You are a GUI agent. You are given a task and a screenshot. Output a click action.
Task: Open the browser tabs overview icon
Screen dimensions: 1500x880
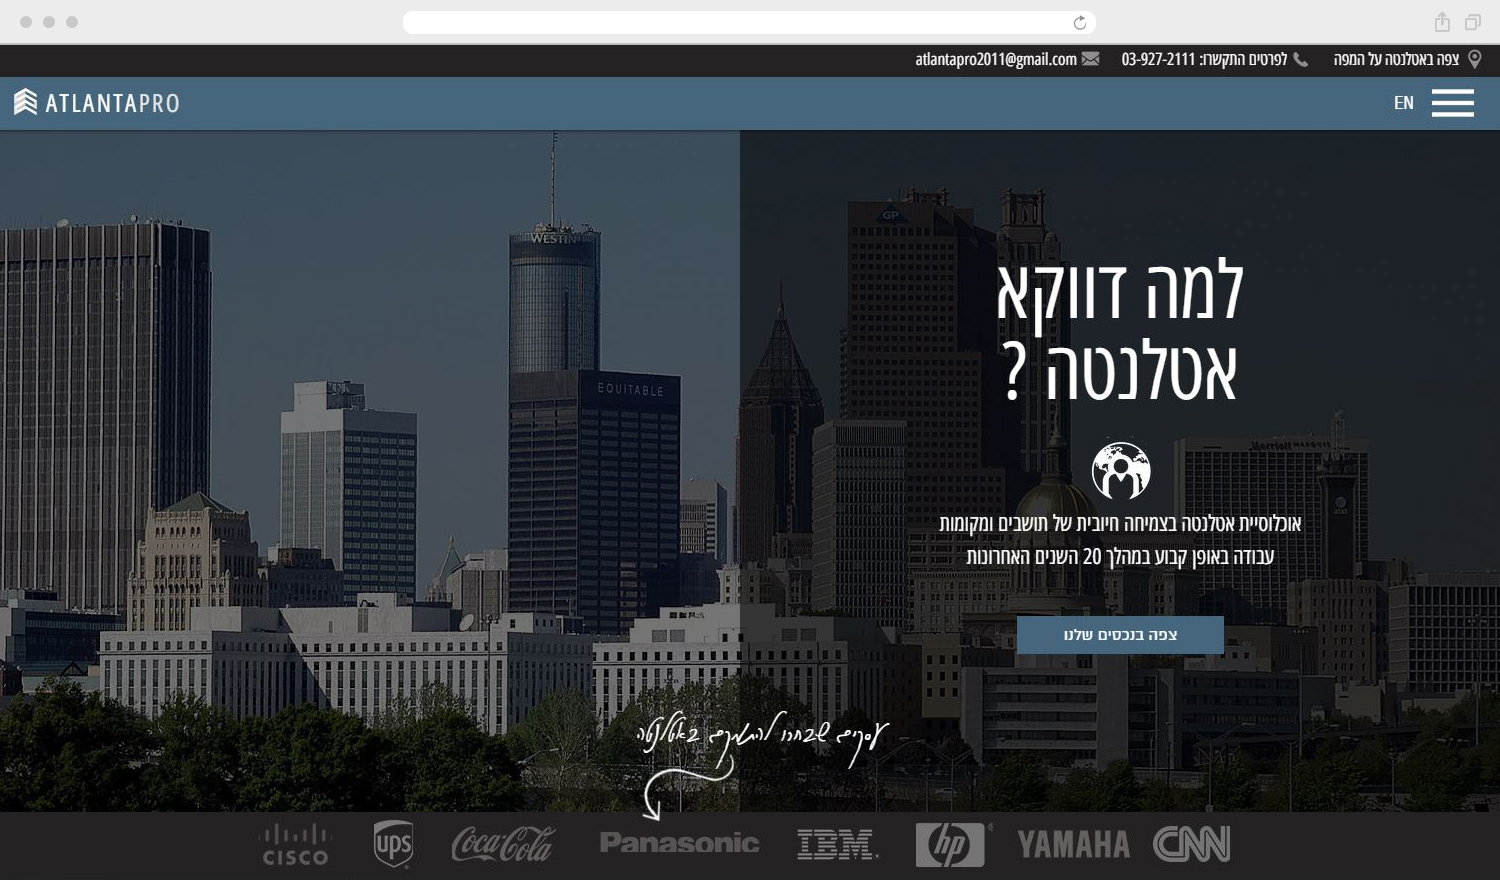tap(1473, 22)
